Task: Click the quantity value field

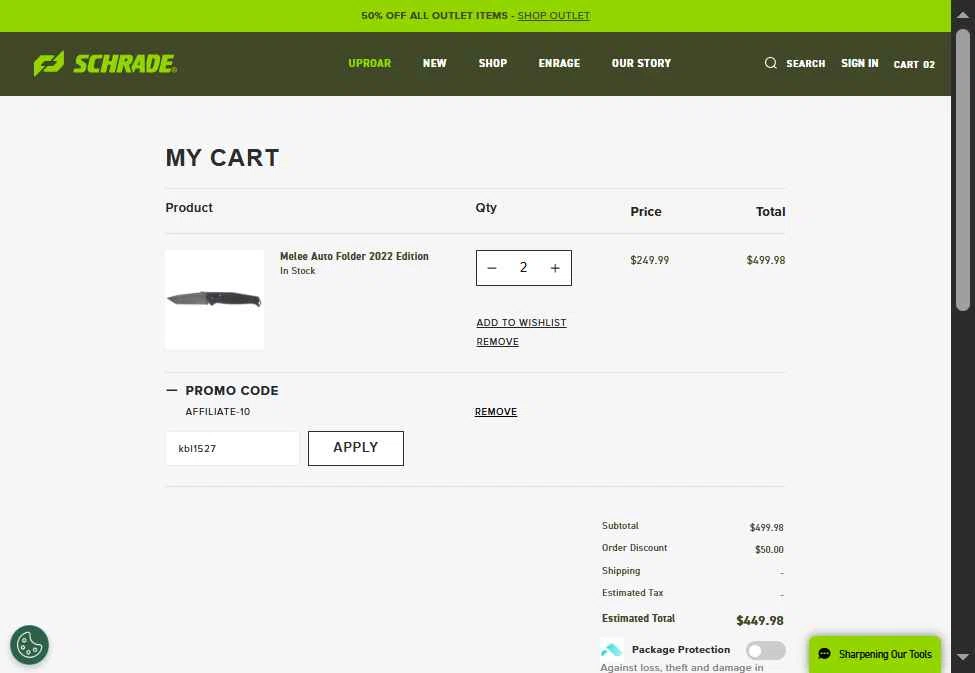Action: (523, 268)
